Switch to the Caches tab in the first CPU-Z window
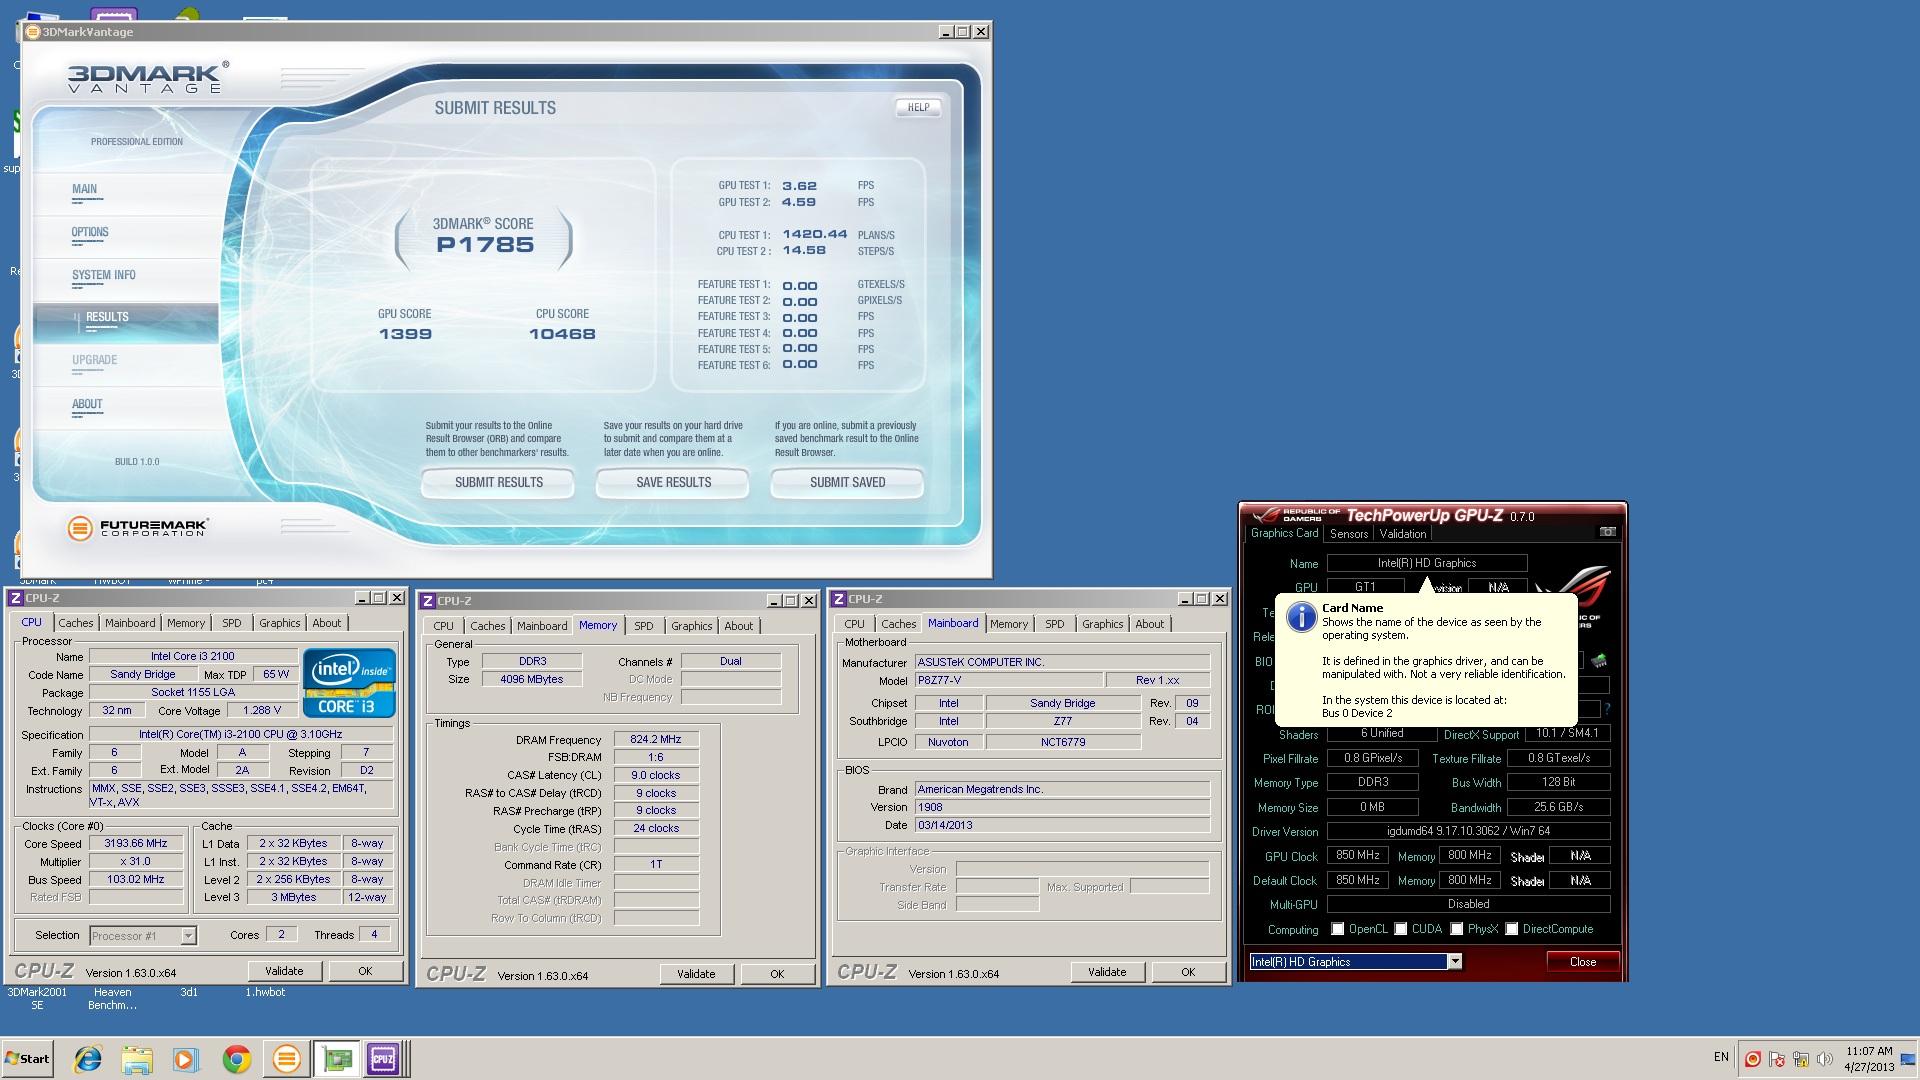1920x1080 pixels. pyautogui.click(x=76, y=623)
